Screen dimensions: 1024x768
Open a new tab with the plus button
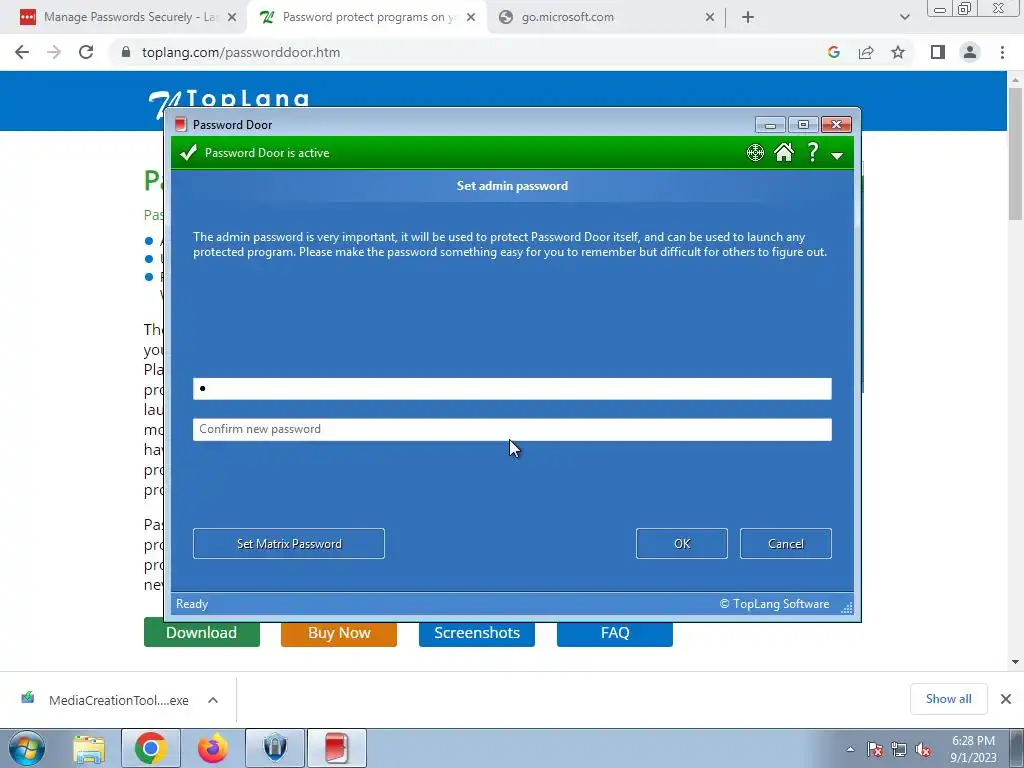point(748,18)
